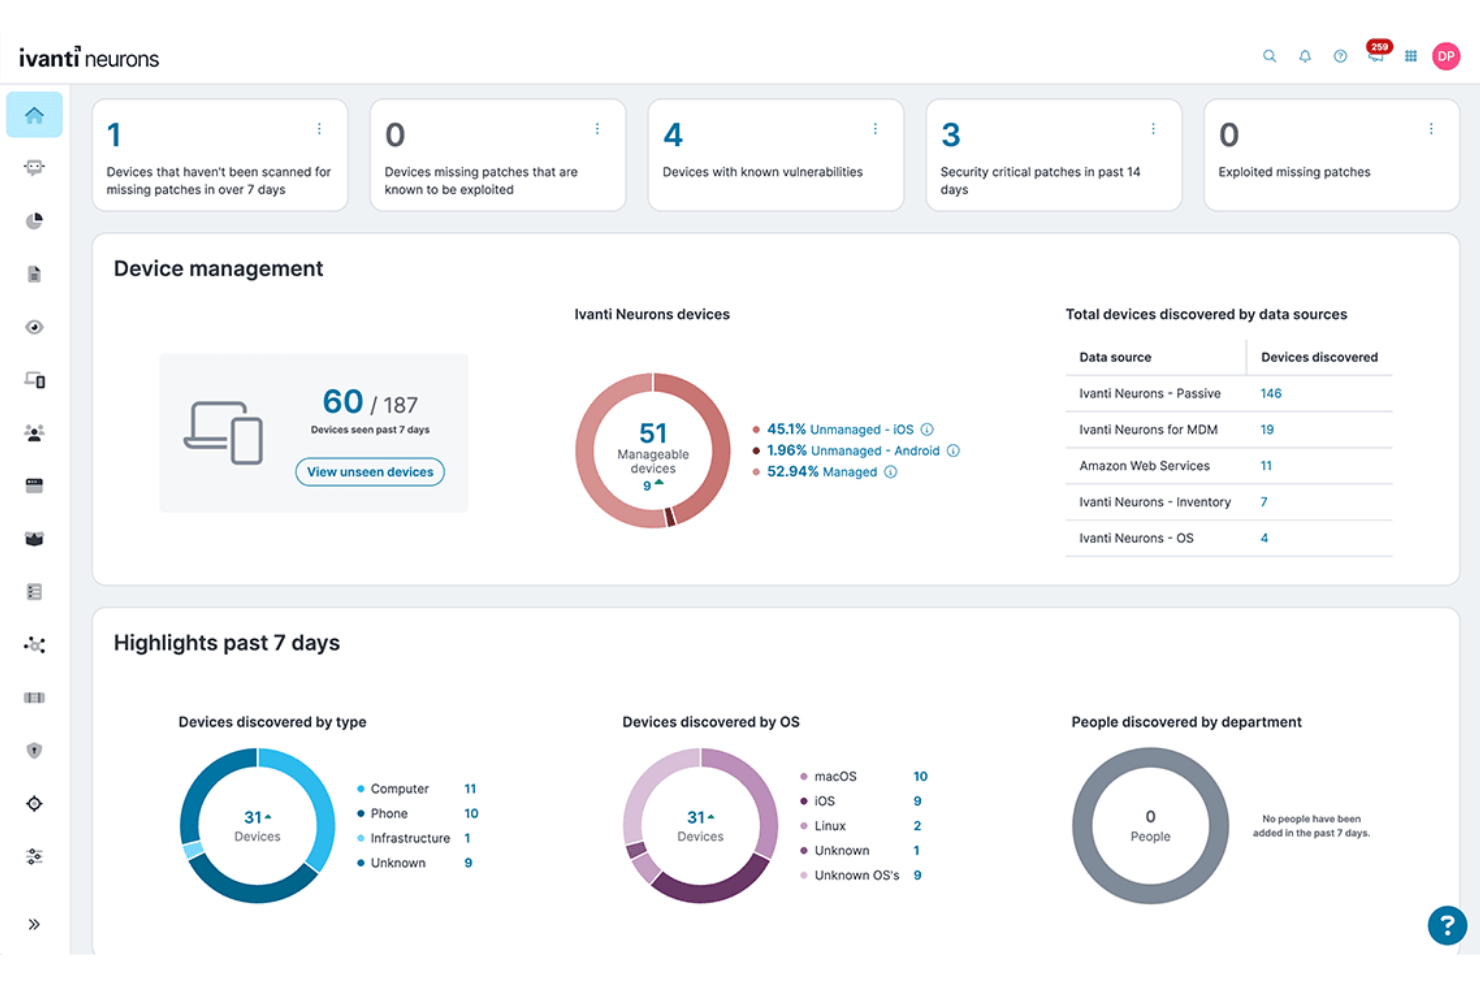This screenshot has height=987, width=1480.
Task: Click Infrastructure count 1
Action: [x=467, y=838]
